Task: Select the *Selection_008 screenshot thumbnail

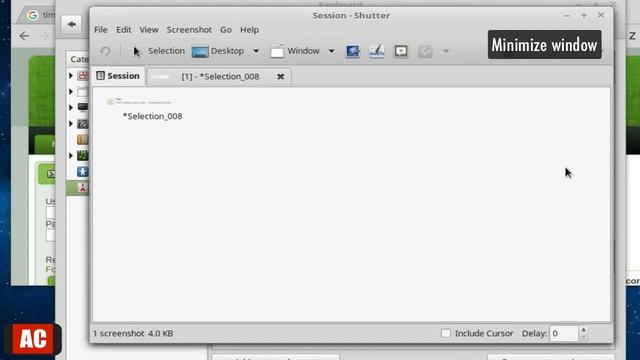Action: [139, 101]
